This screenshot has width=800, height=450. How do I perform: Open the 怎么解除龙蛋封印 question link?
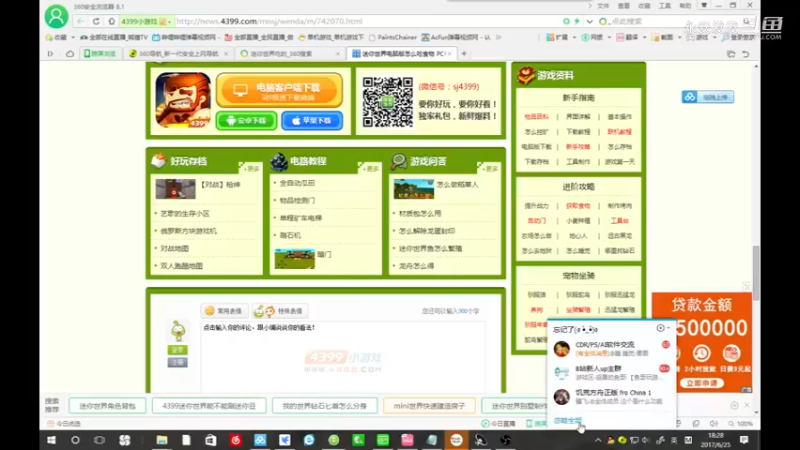427,231
